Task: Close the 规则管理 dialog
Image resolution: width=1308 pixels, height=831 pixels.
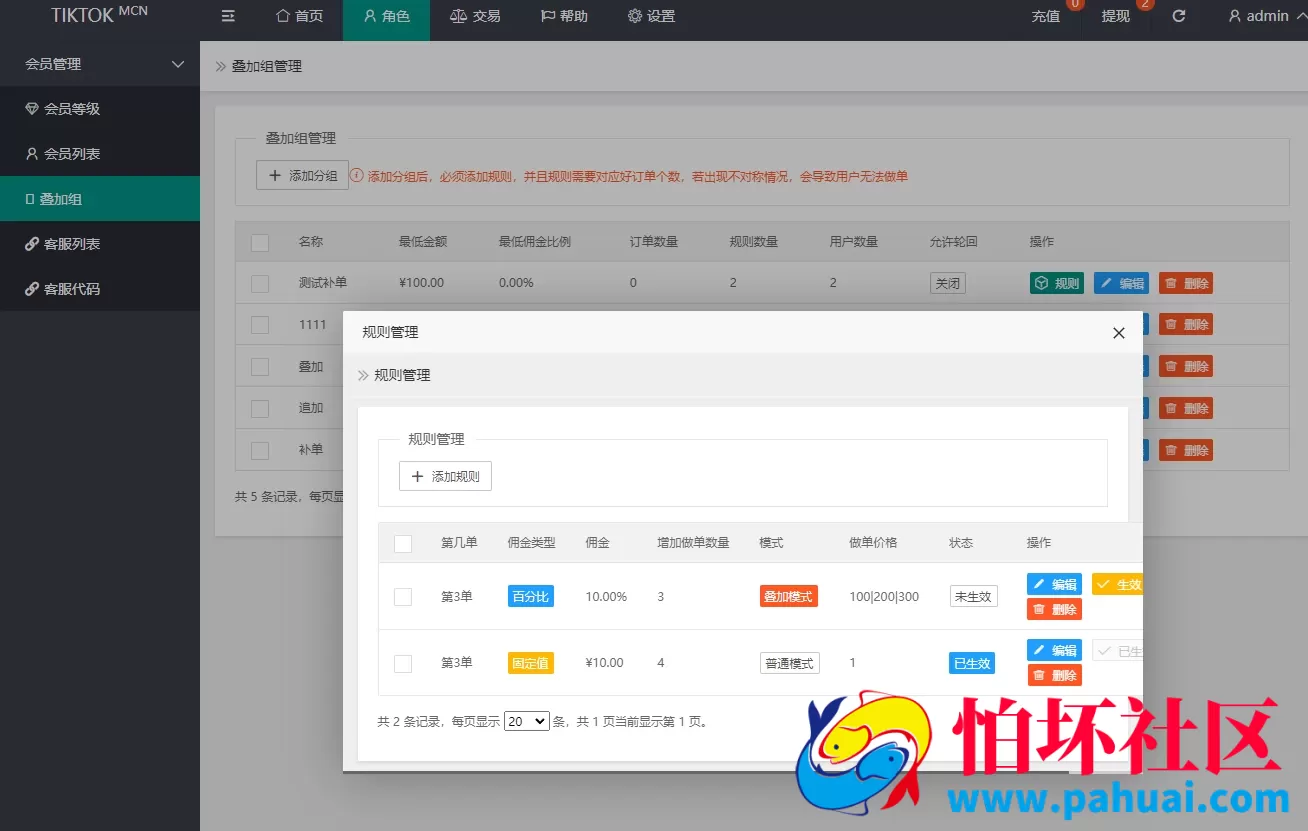Action: coord(1119,333)
